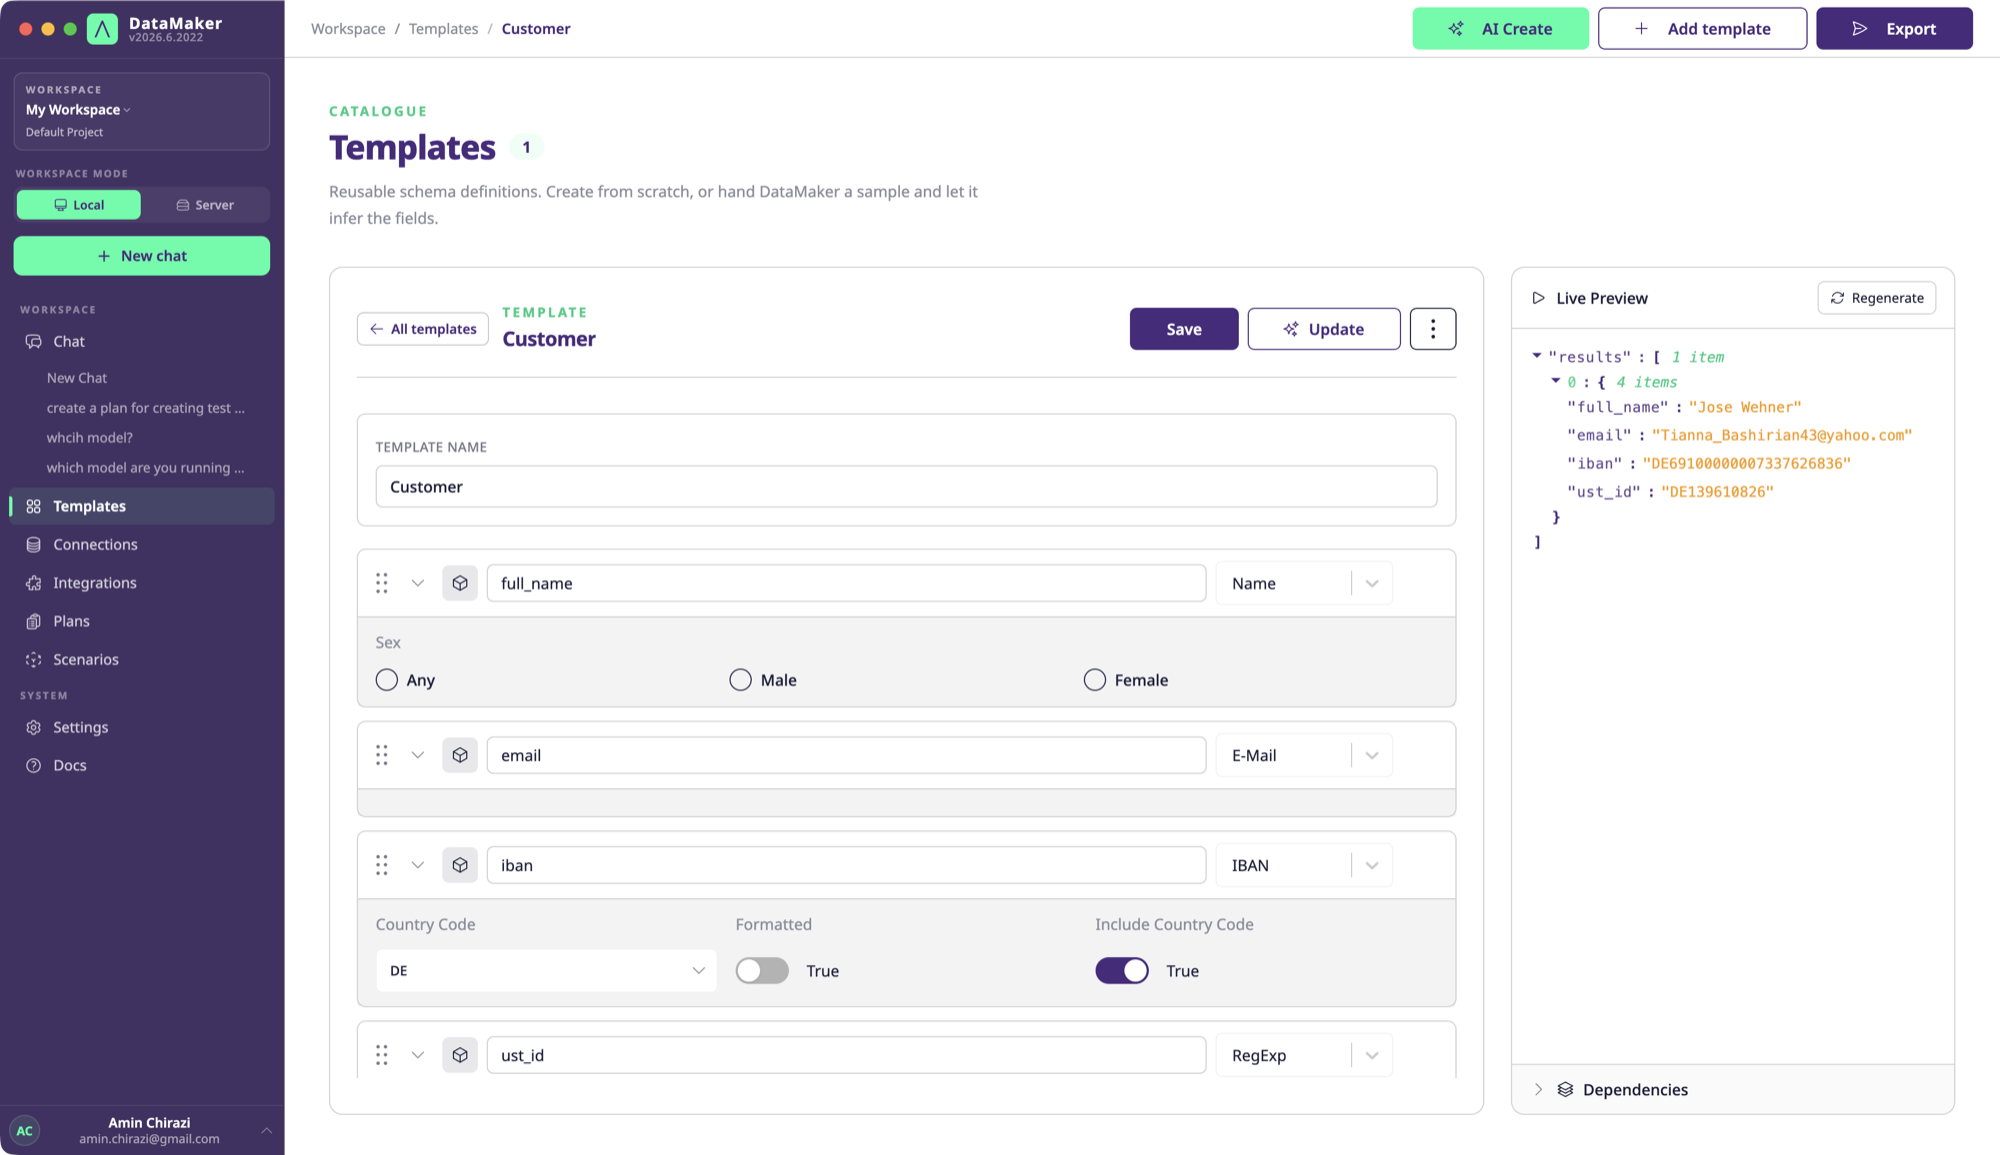Screen dimensions: 2000x1155
Task: Select the Male sex radio option
Action: coord(740,680)
